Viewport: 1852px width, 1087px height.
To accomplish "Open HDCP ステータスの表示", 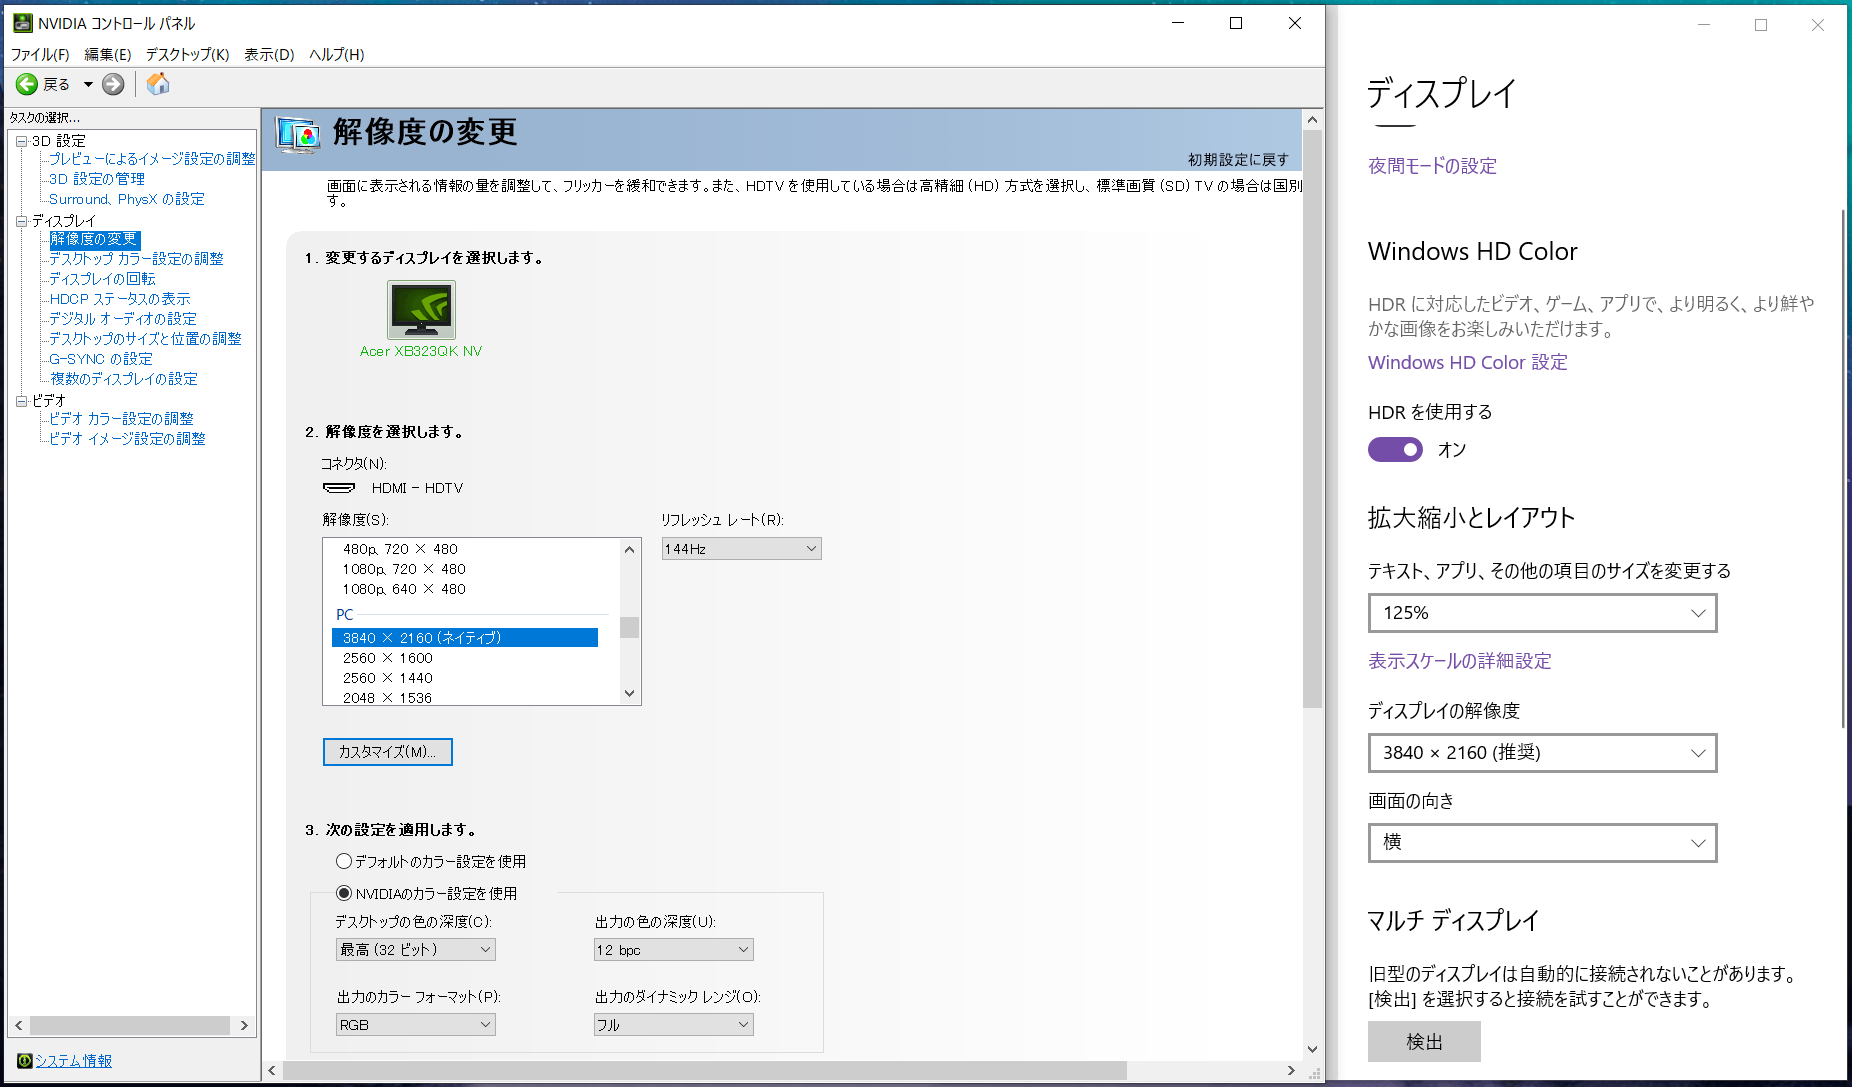I will [x=120, y=299].
